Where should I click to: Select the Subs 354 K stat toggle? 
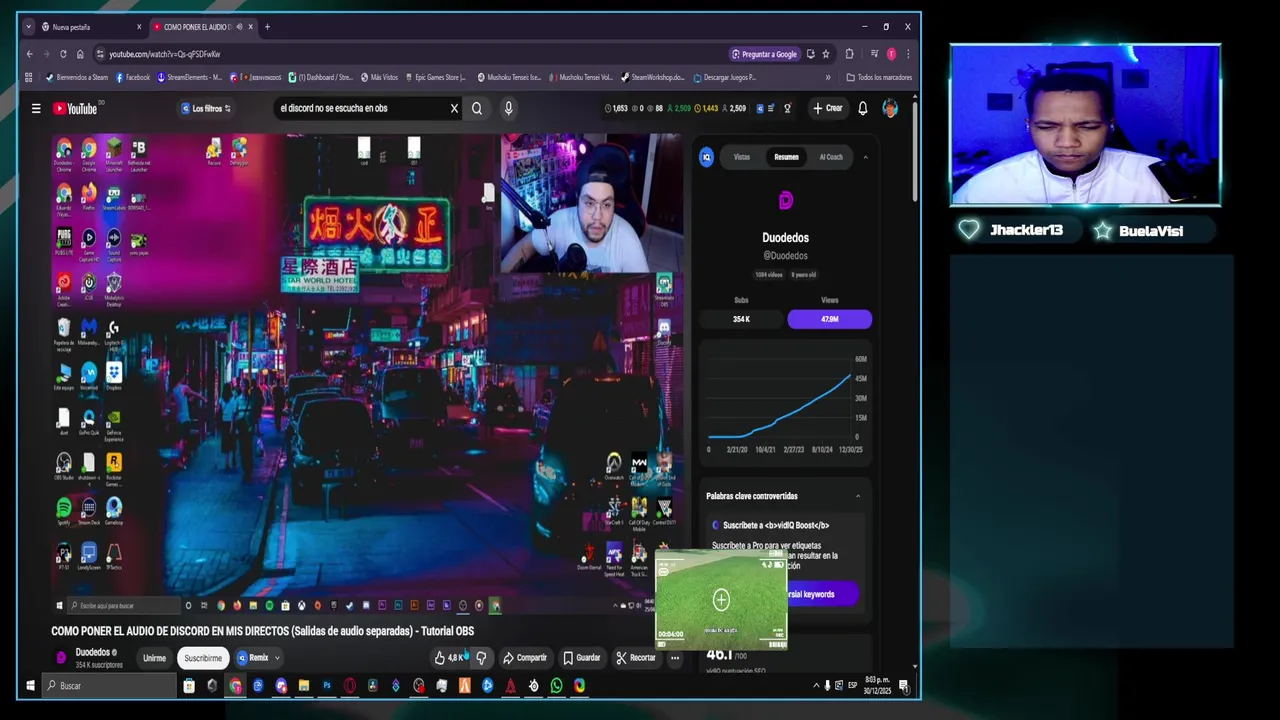(741, 319)
